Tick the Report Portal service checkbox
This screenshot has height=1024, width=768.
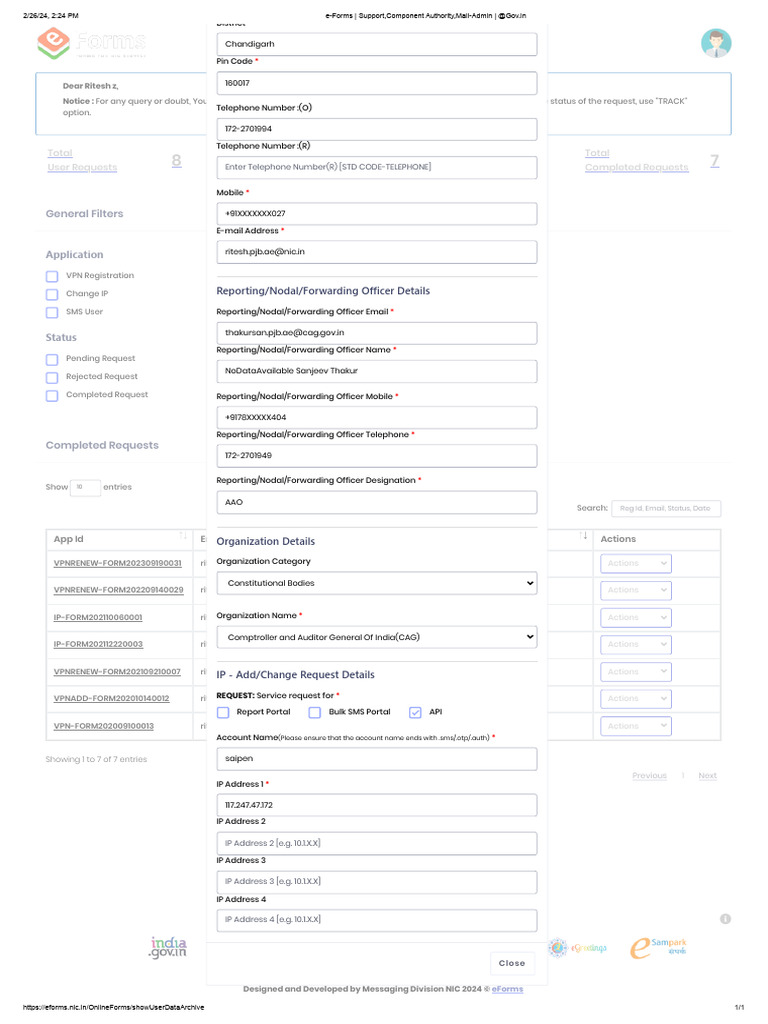pos(223,712)
